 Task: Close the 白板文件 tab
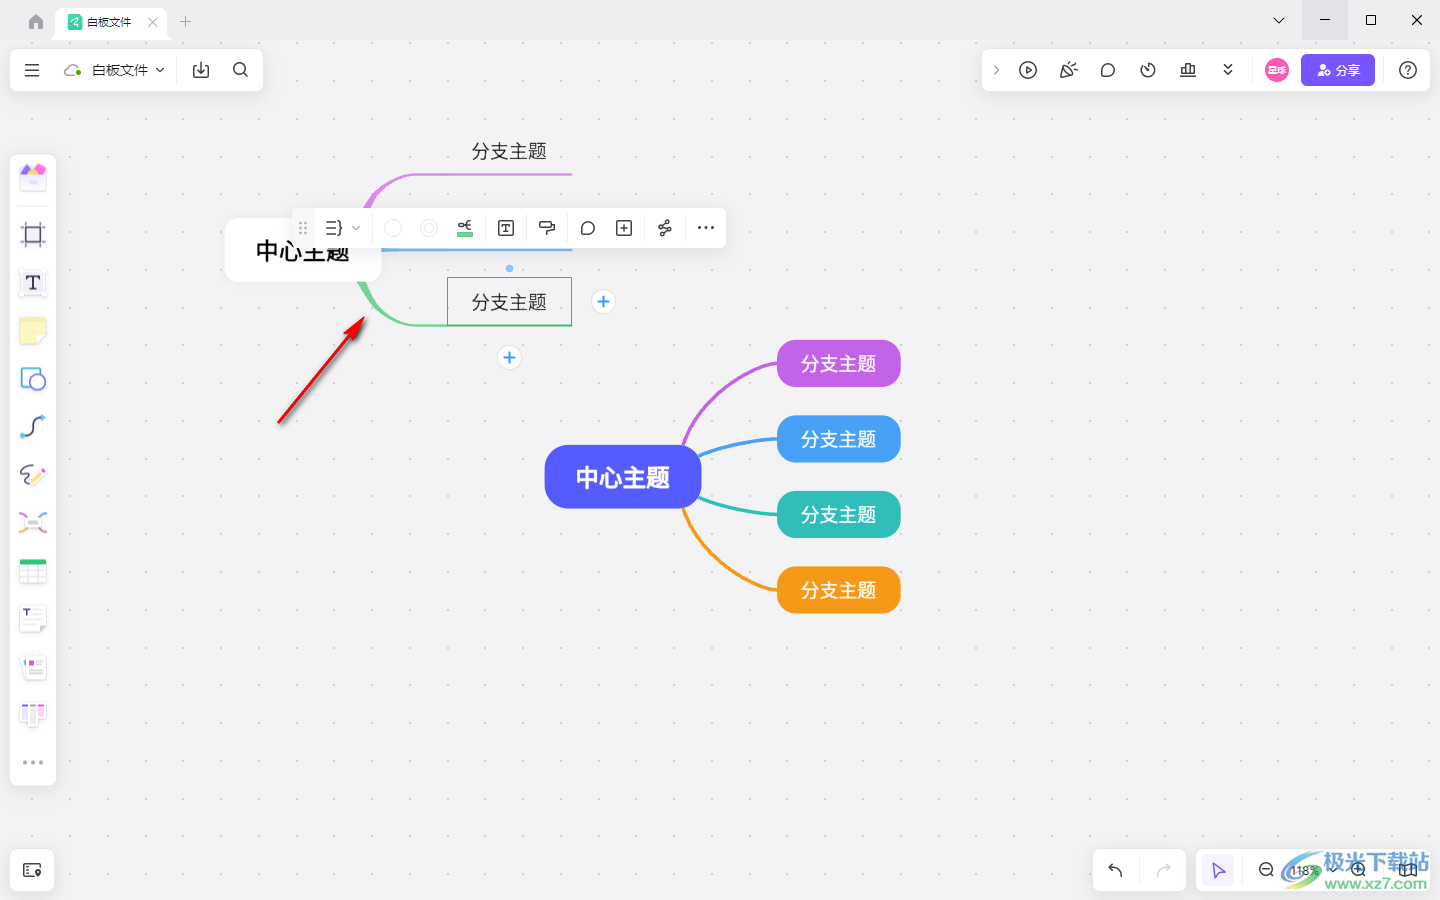pyautogui.click(x=153, y=22)
